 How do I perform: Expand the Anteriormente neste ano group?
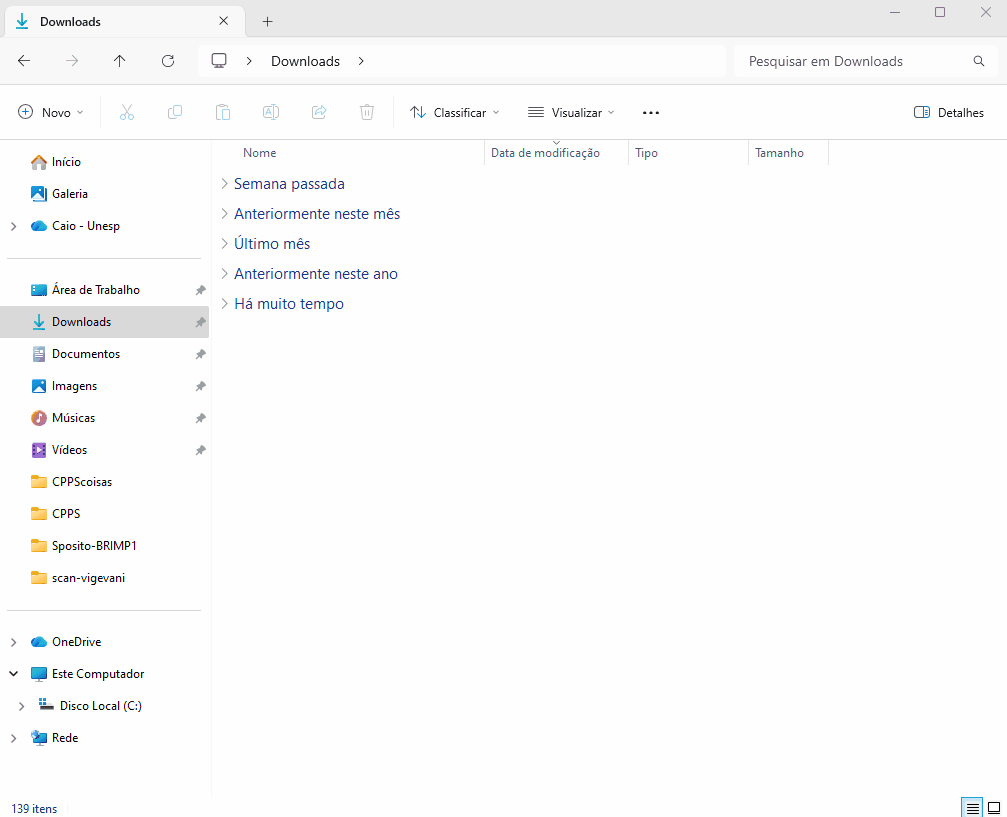coord(224,274)
